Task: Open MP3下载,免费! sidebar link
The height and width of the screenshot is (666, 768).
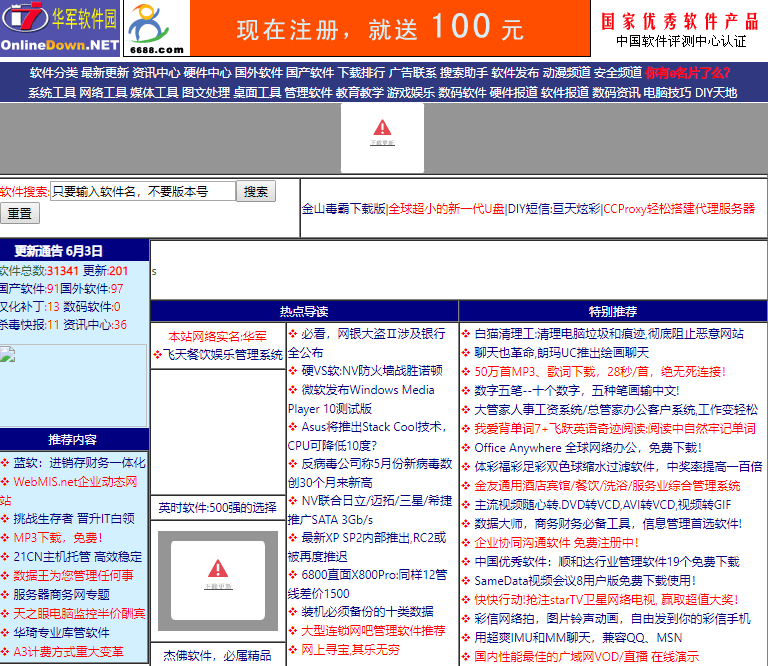Action: pyautogui.click(x=58, y=538)
